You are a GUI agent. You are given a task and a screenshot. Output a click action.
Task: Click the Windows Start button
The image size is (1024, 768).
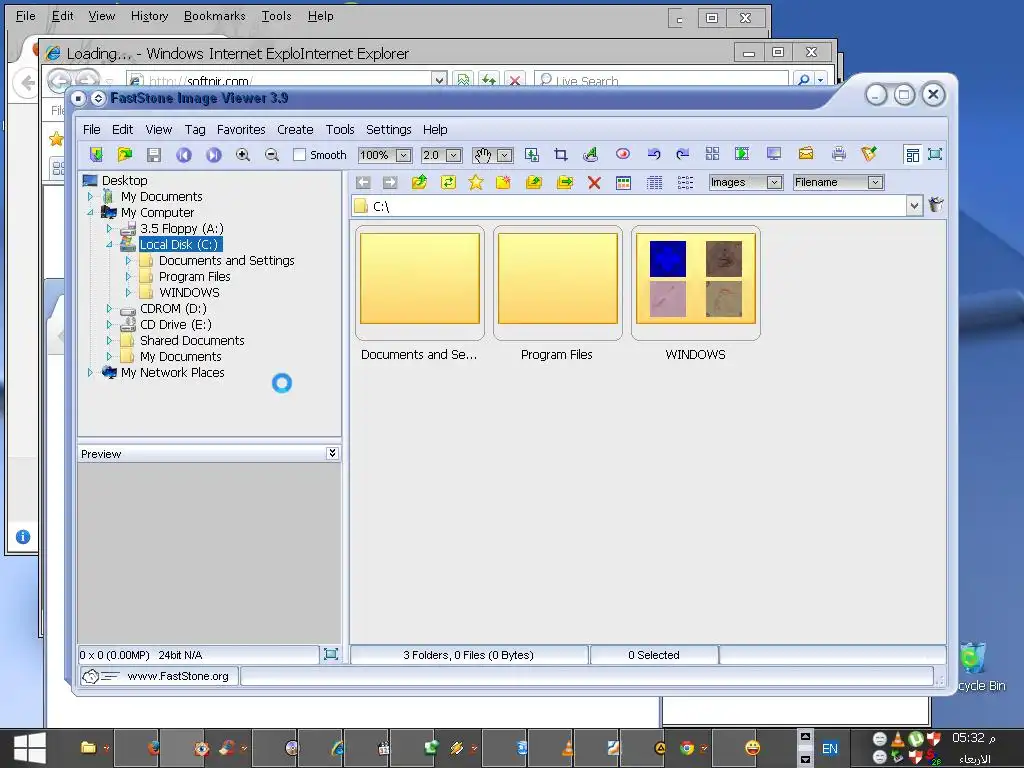point(29,748)
